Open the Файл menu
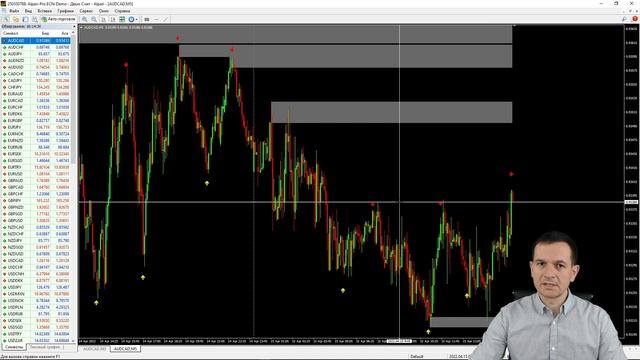 click(x=14, y=11)
